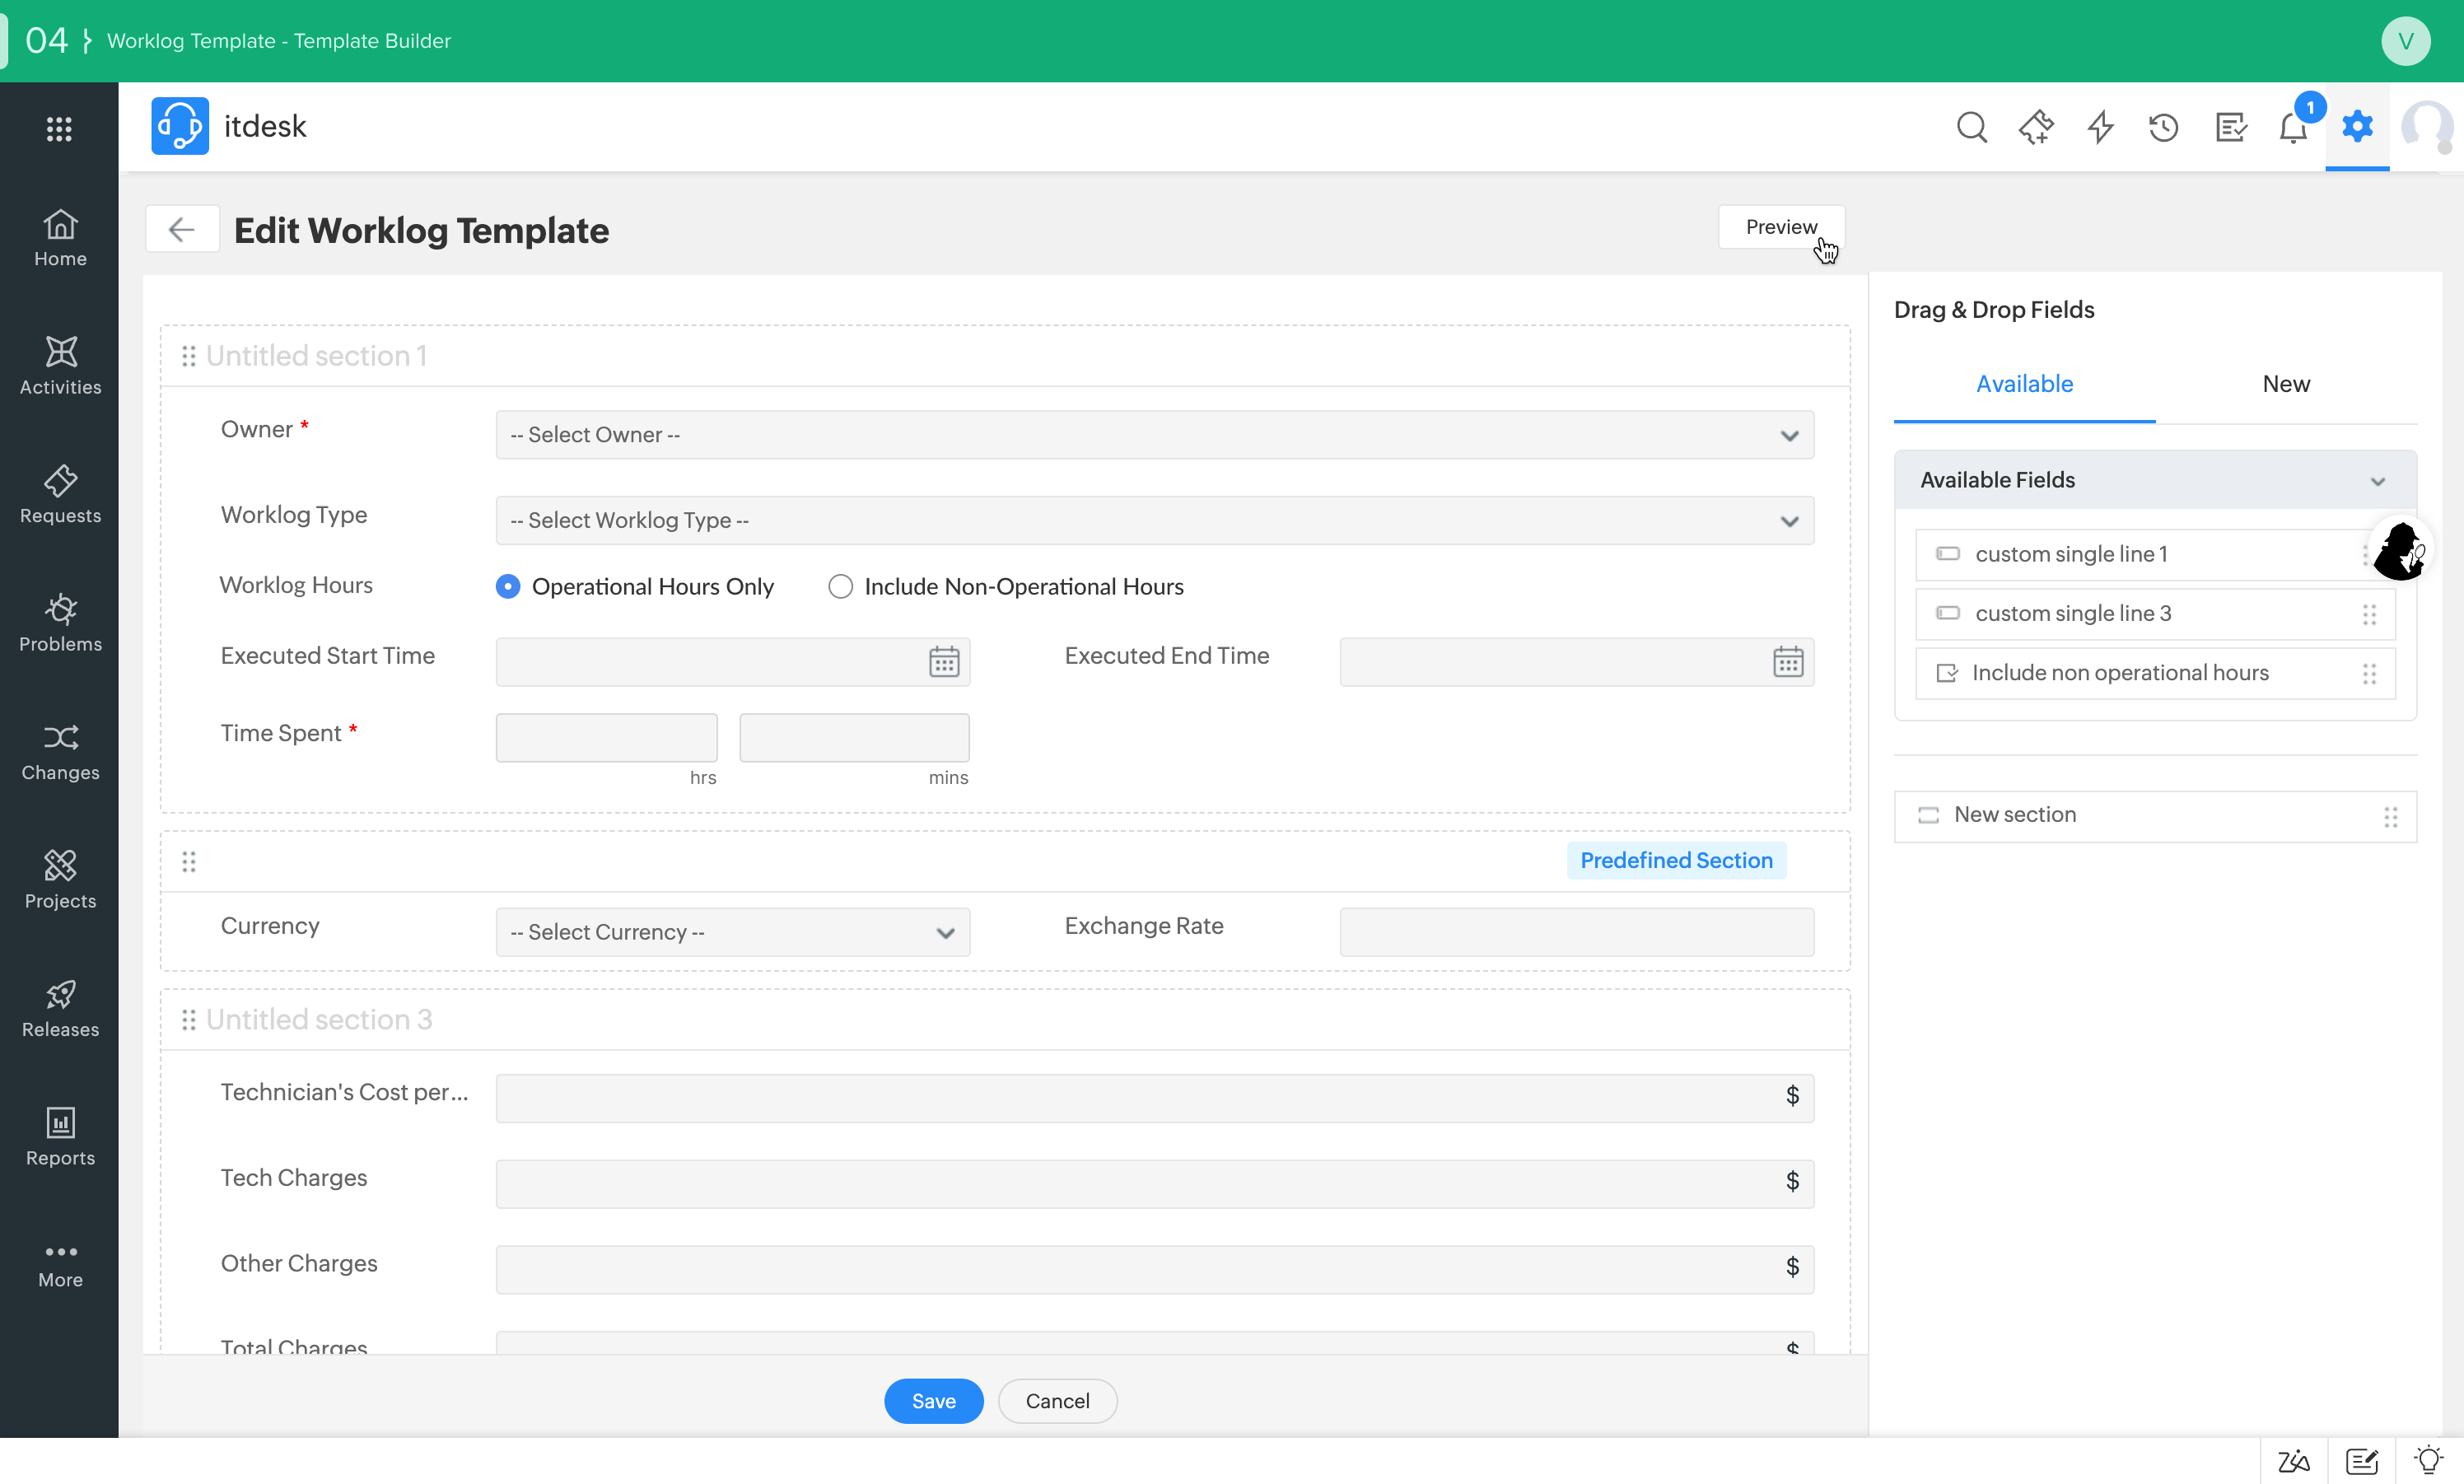The image size is (2464, 1484).
Task: Click the green V account badge
Action: [x=2405, y=41]
